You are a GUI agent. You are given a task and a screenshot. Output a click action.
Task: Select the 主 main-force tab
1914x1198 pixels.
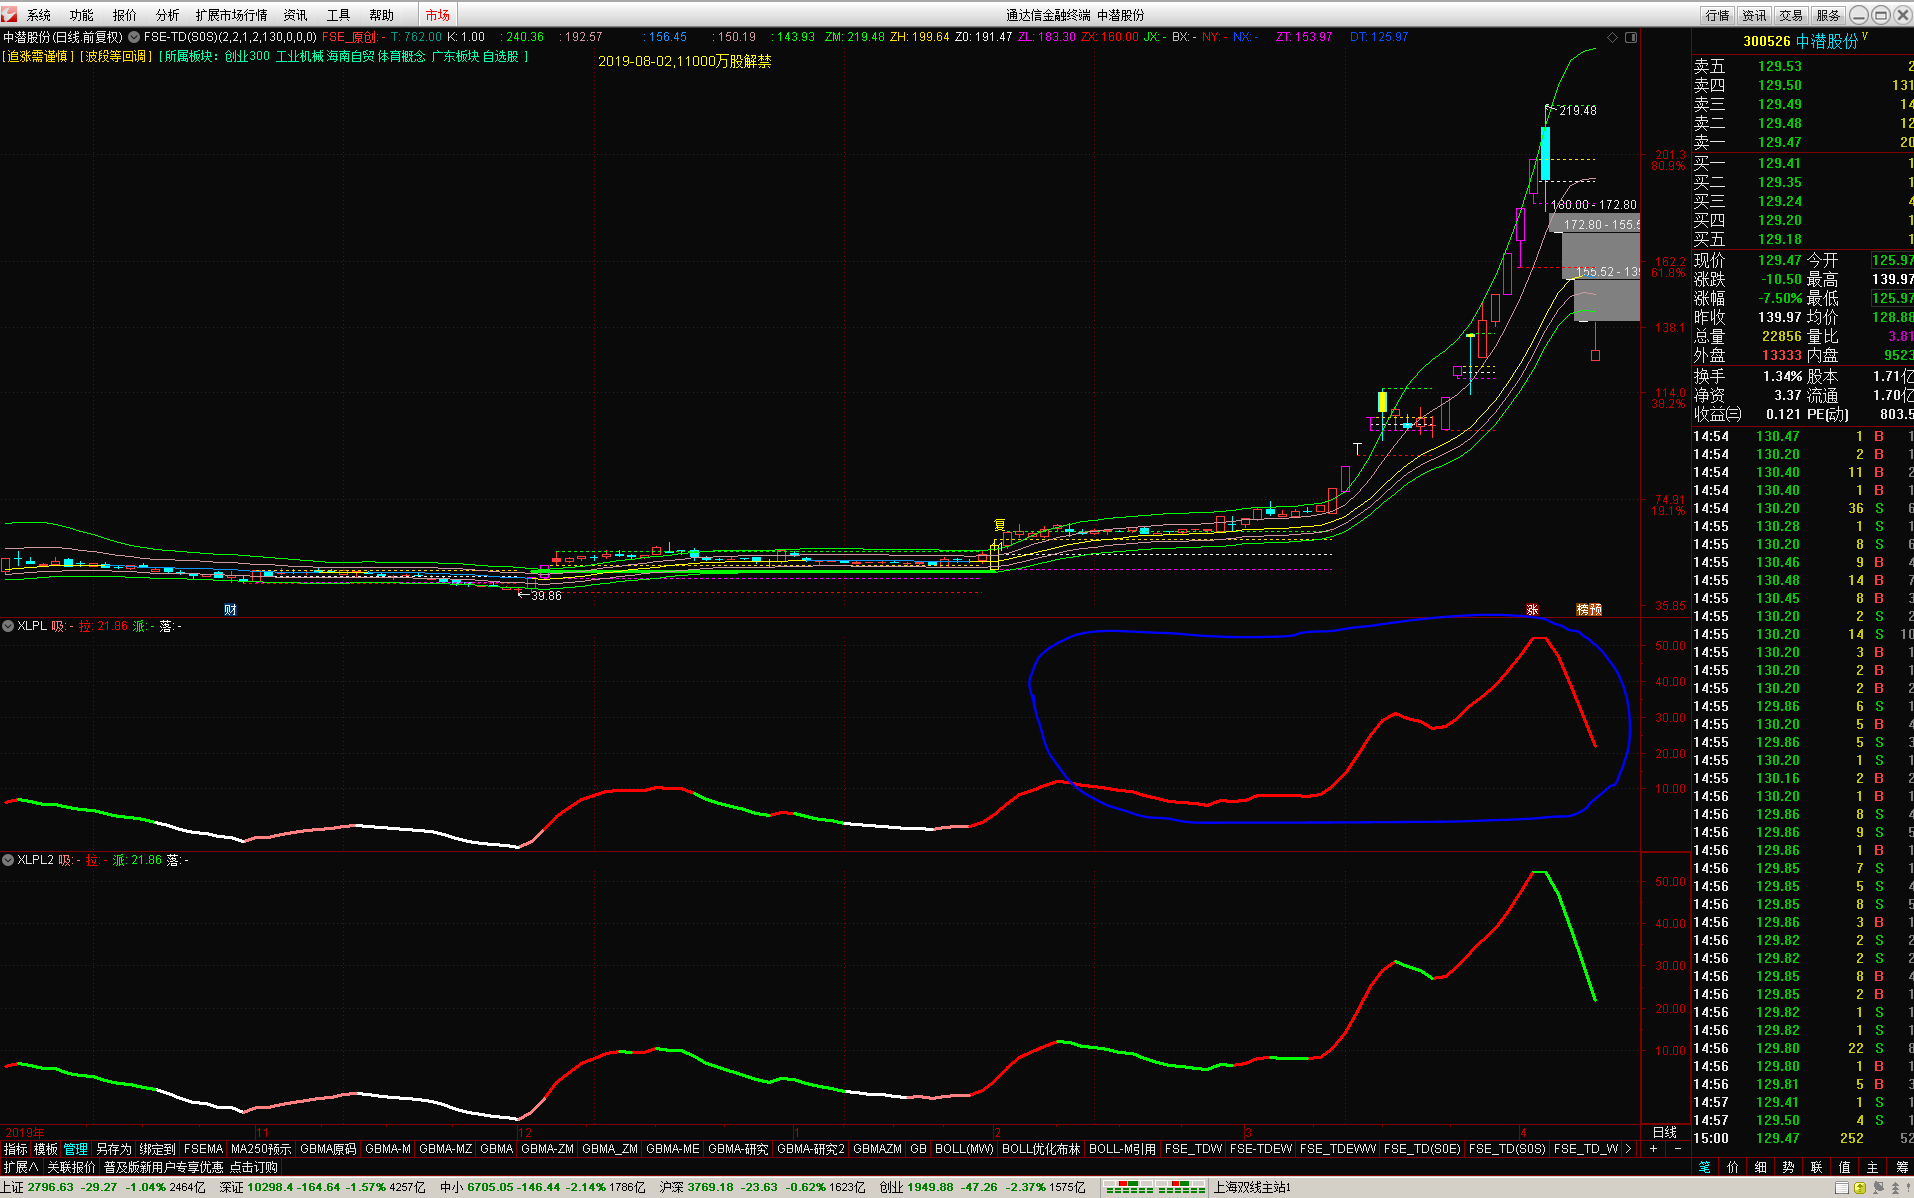click(x=1873, y=1167)
